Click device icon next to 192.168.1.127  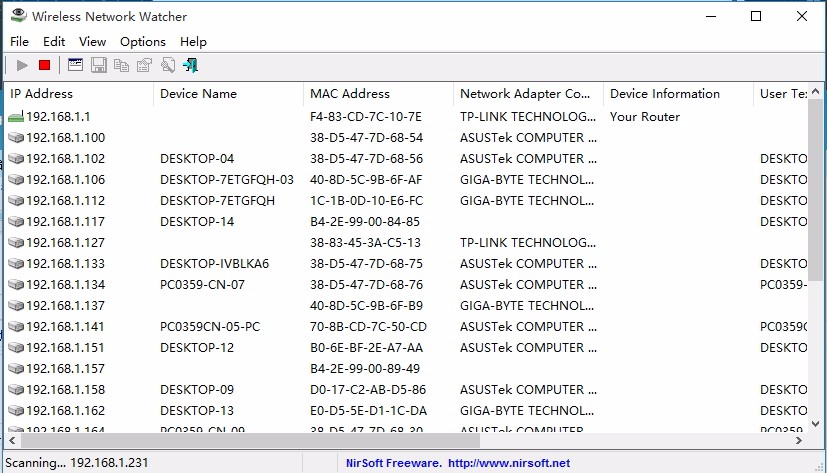(16, 243)
